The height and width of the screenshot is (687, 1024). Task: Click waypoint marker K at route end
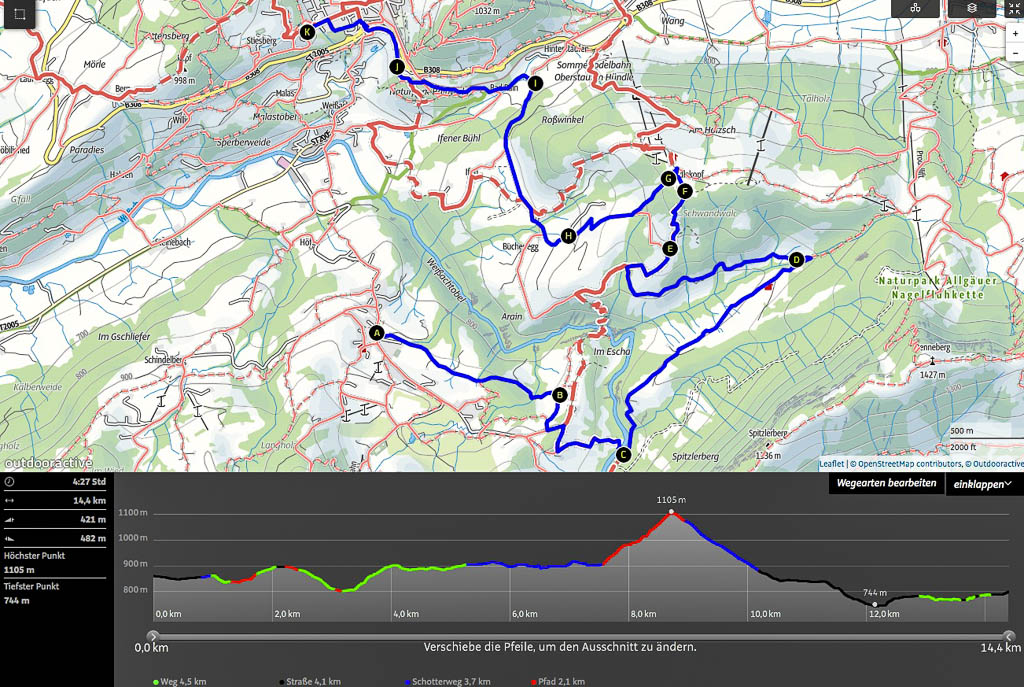coord(306,32)
